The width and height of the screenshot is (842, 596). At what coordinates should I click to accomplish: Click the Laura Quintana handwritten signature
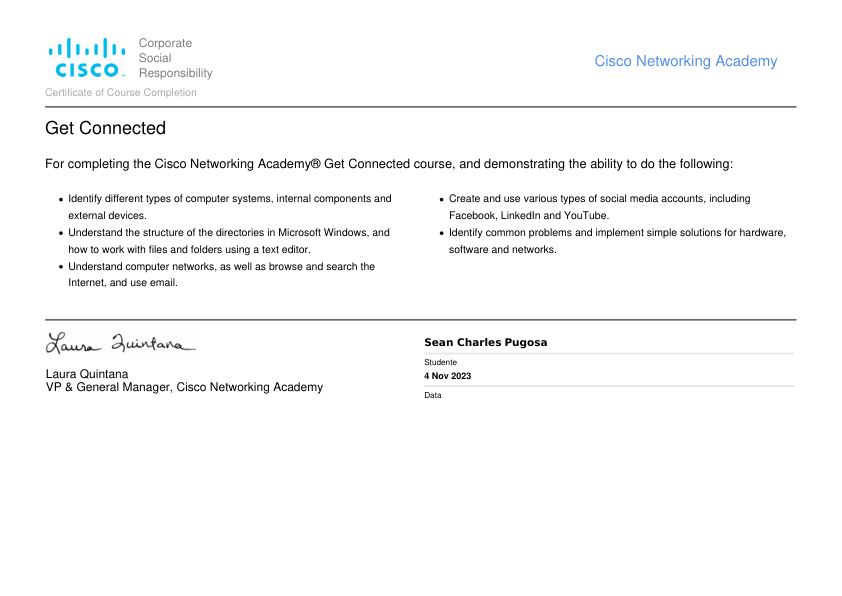tap(121, 343)
